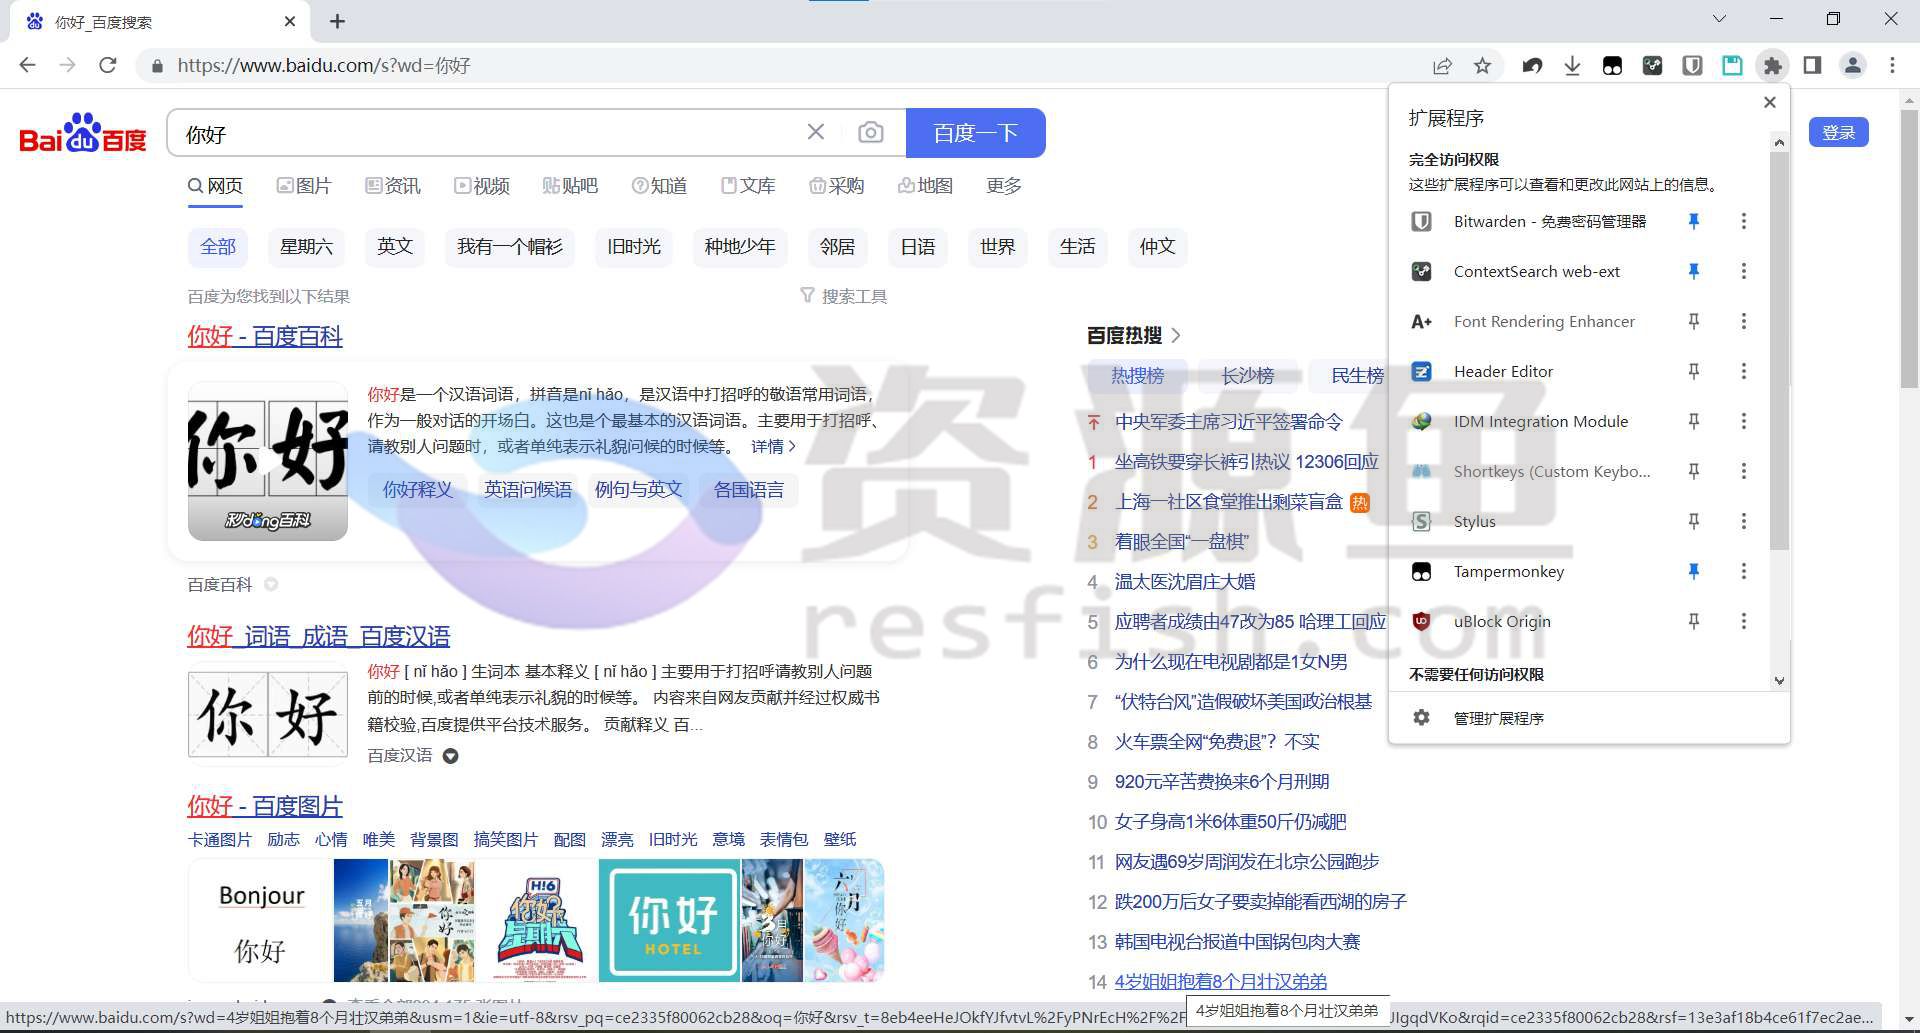This screenshot has height=1033, width=1920.
Task: Open a new browser tab
Action: click(x=338, y=21)
